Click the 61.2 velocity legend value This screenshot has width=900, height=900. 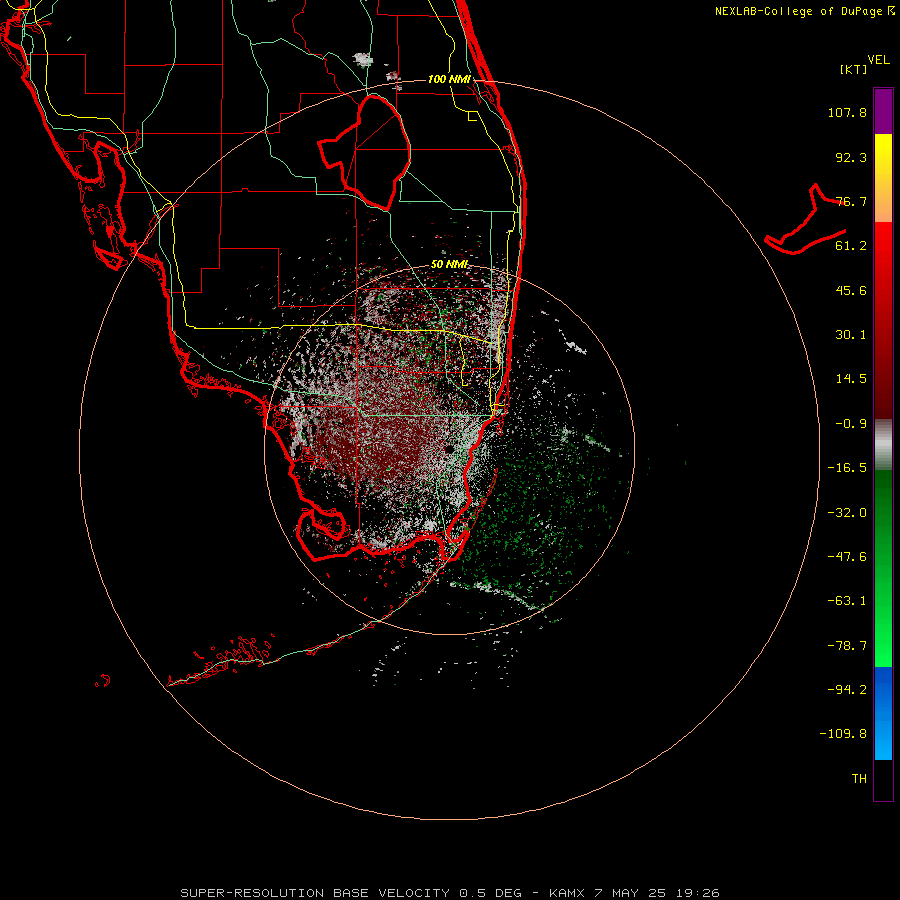(851, 246)
